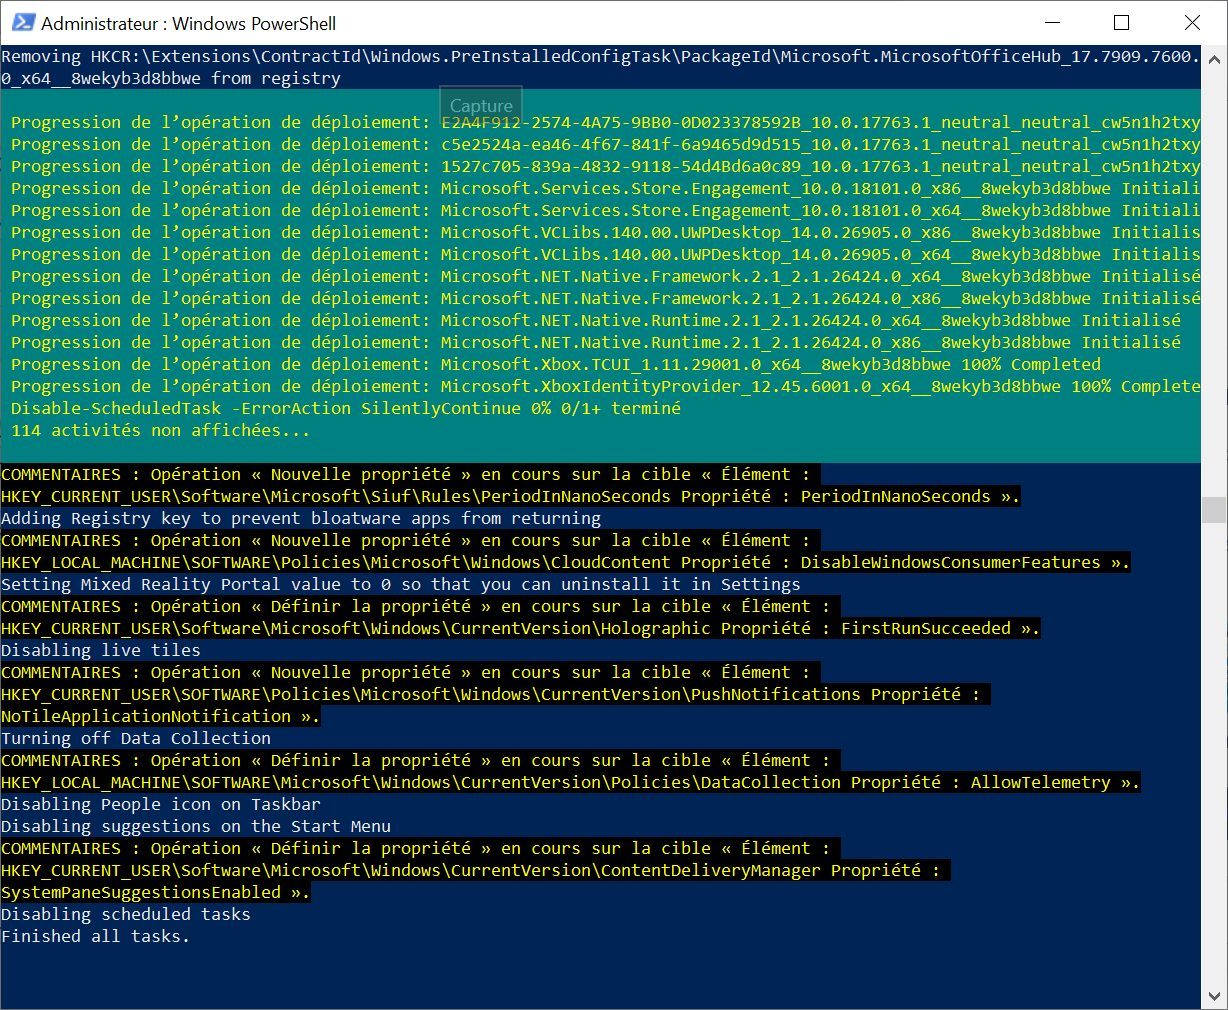Click the 'Disabling live tiles' line

101,650
